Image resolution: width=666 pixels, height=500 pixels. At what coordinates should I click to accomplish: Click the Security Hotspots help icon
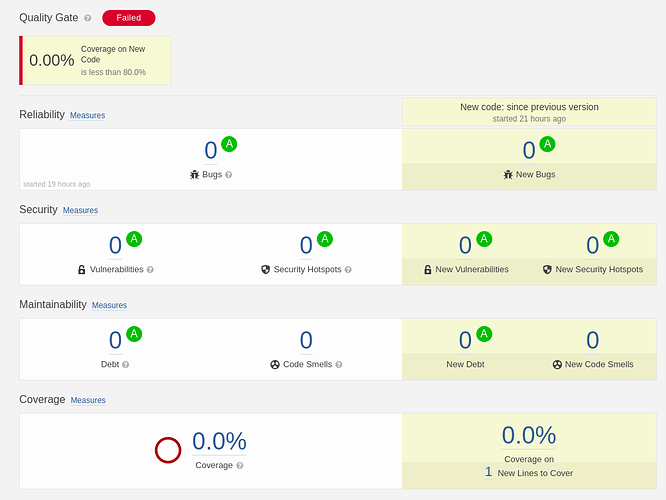(348, 270)
